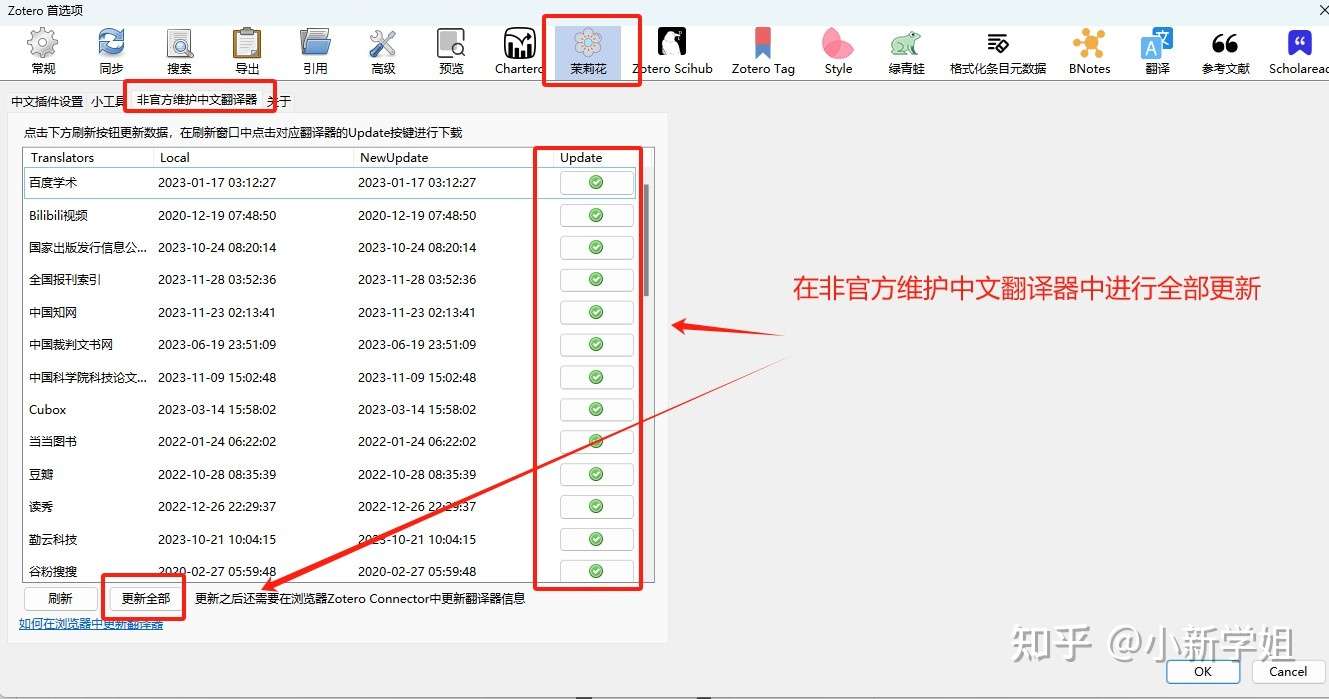The height and width of the screenshot is (699, 1329).
Task: Click update button for 百度学术
Action: 596,183
